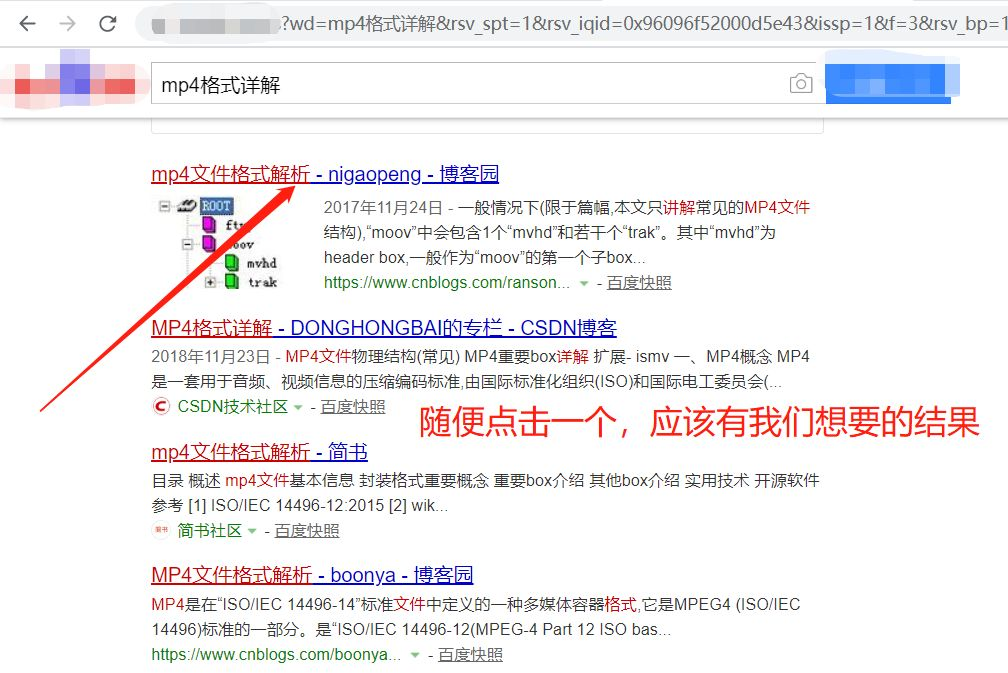Reload the page with the refresh icon
The height and width of the screenshot is (673, 1008).
(x=108, y=24)
